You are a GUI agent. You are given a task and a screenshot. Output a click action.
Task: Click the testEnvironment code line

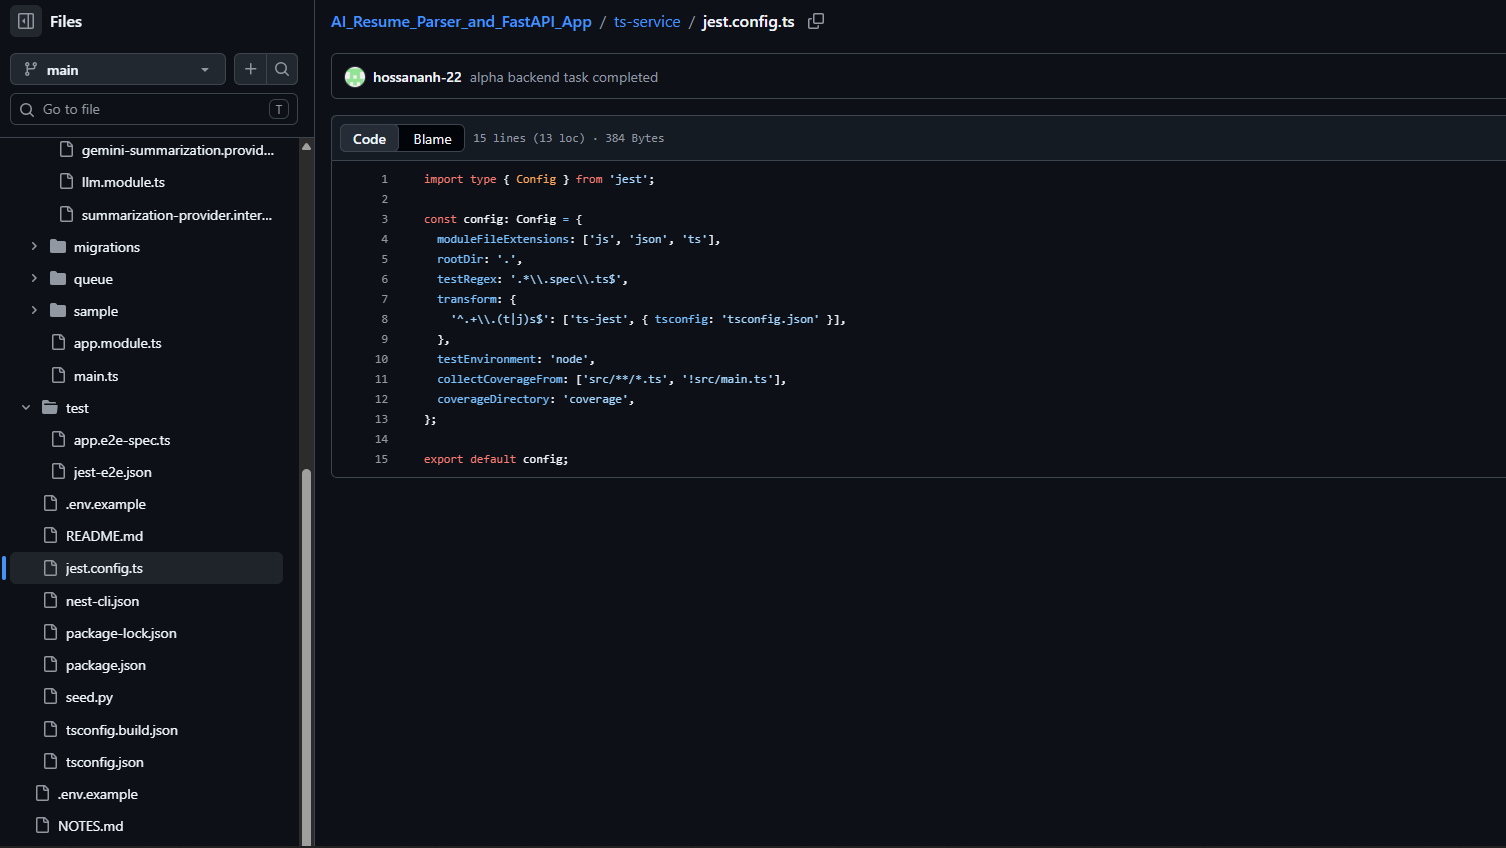pyautogui.click(x=516, y=359)
